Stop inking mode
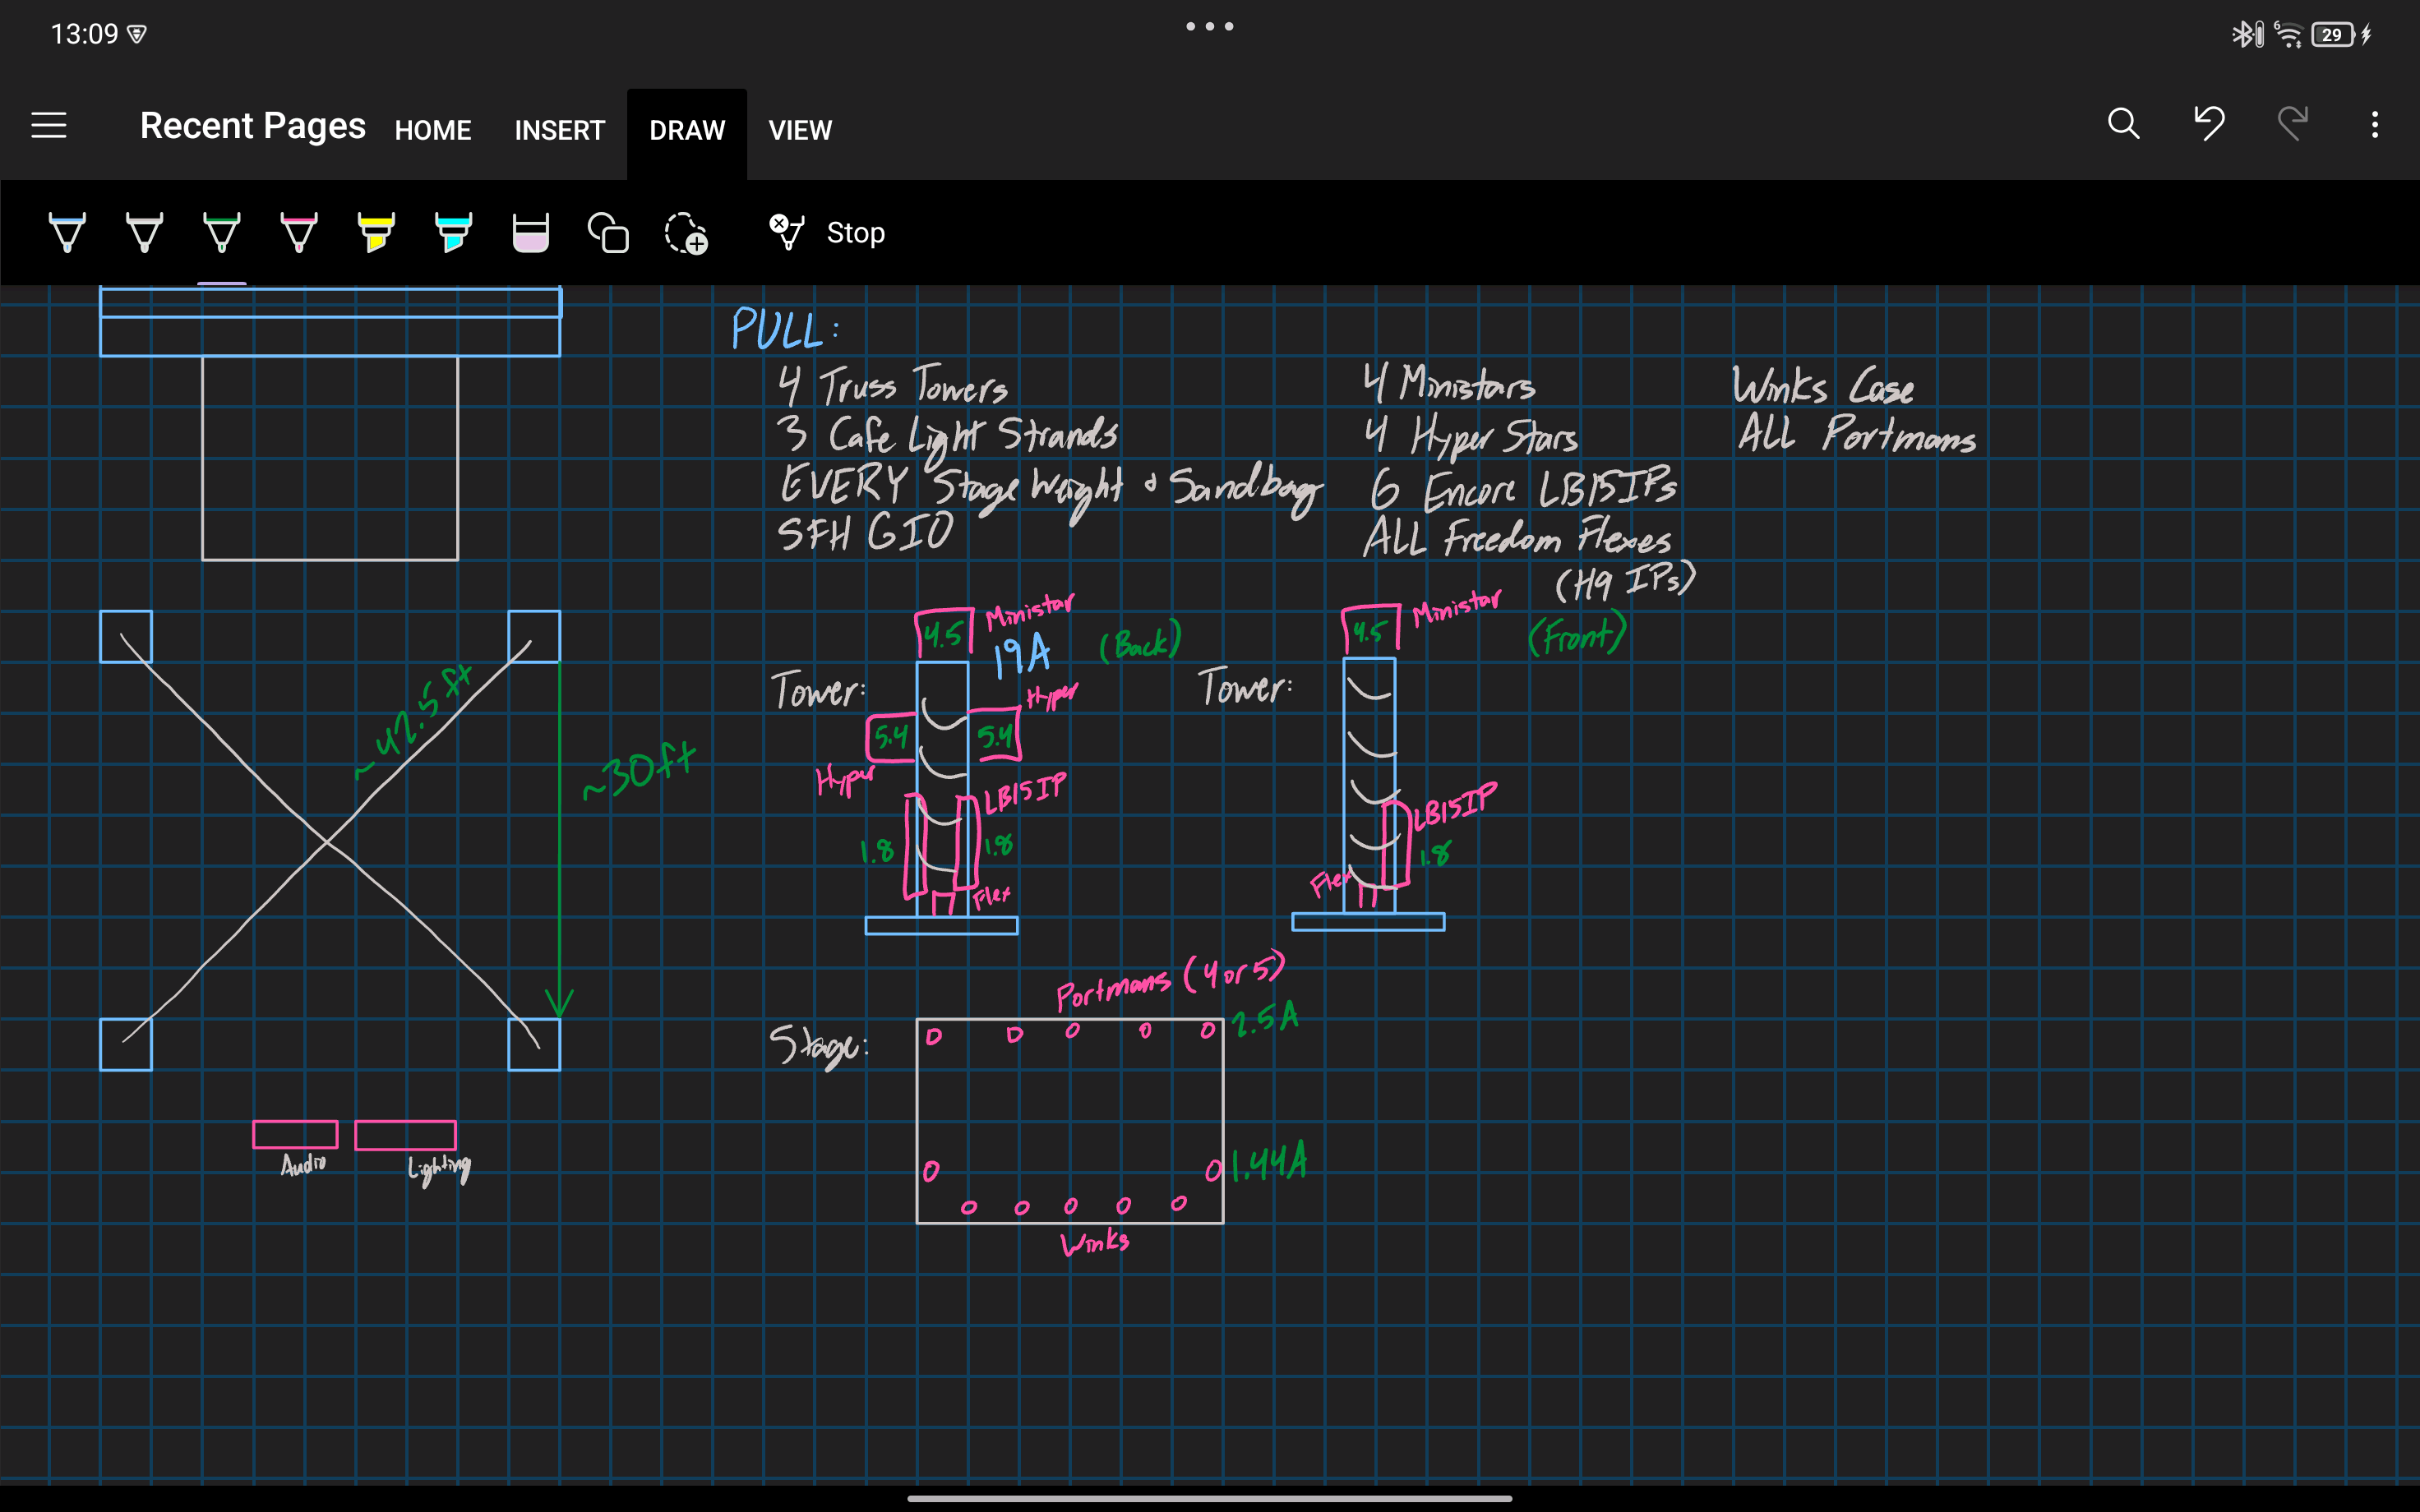 (x=828, y=232)
